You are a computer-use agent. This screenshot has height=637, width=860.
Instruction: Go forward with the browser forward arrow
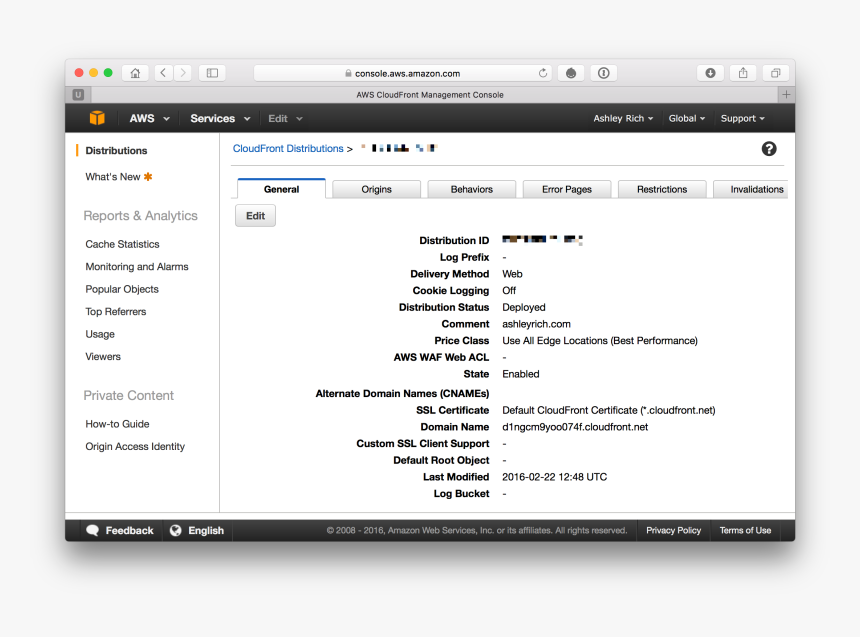click(x=183, y=73)
